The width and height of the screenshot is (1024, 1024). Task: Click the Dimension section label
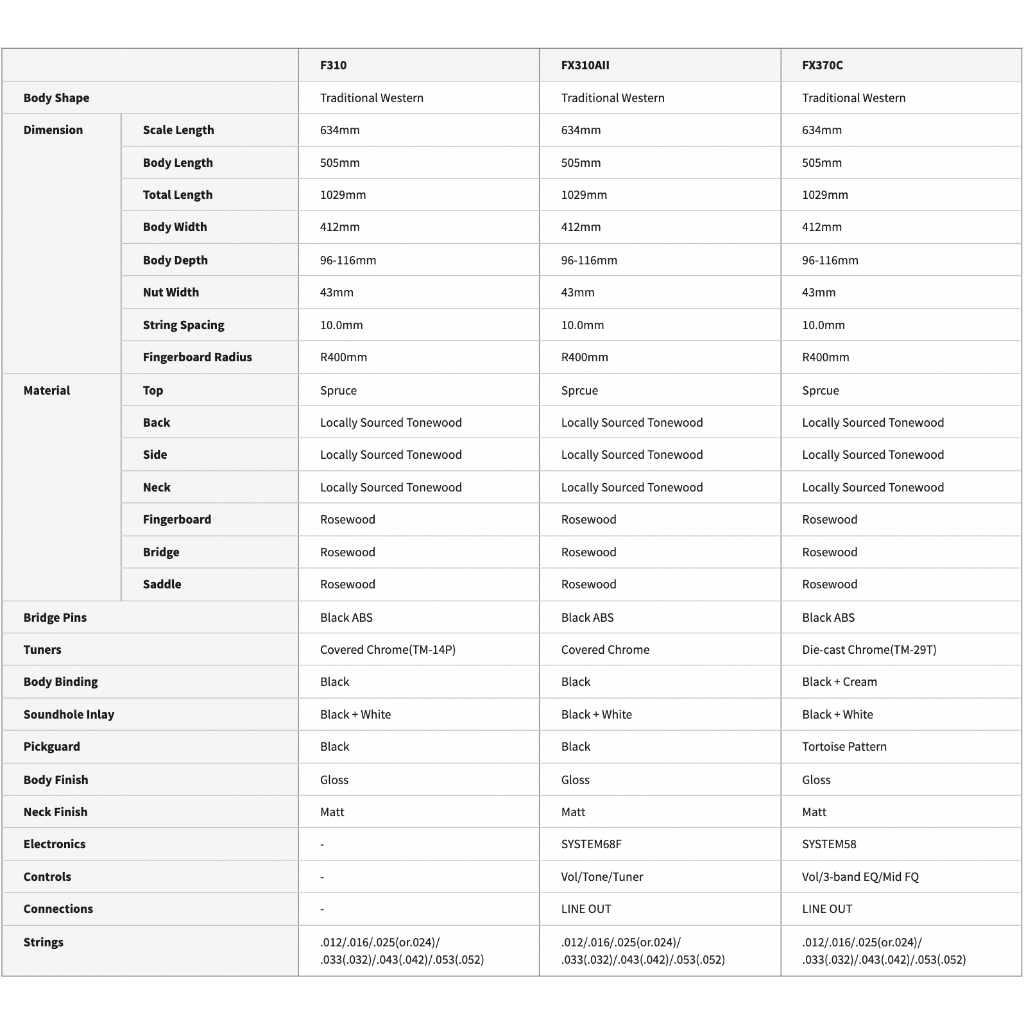coord(53,130)
